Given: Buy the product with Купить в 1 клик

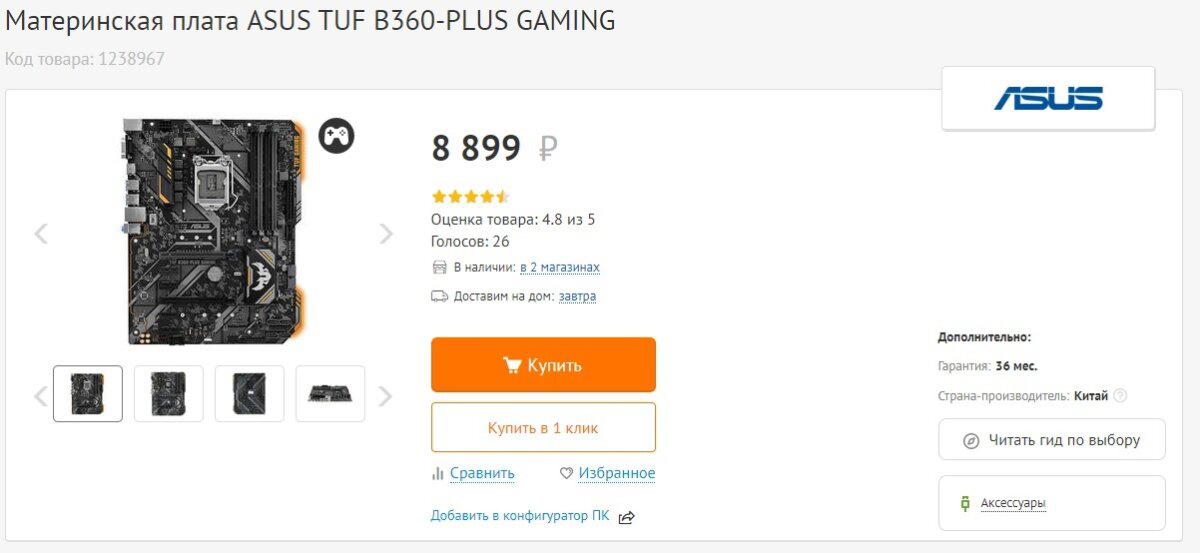Looking at the screenshot, I should tap(543, 427).
